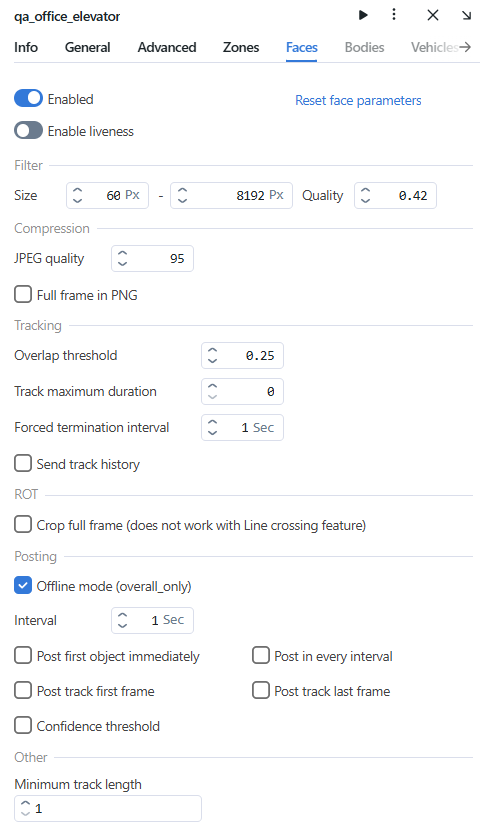Enable Post track last frame checkbox
491x832 pixels.
click(261, 690)
